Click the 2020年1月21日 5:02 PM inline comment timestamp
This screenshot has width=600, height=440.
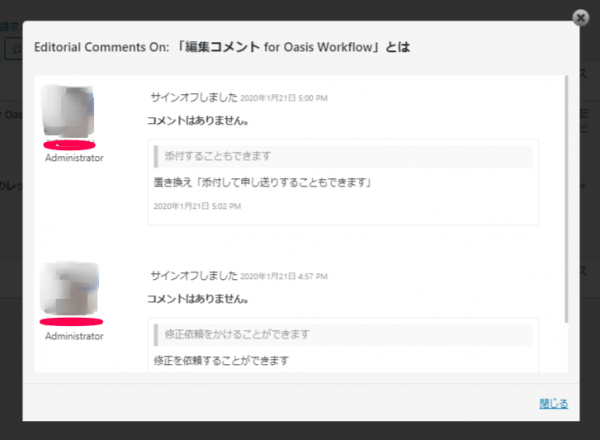(197, 206)
